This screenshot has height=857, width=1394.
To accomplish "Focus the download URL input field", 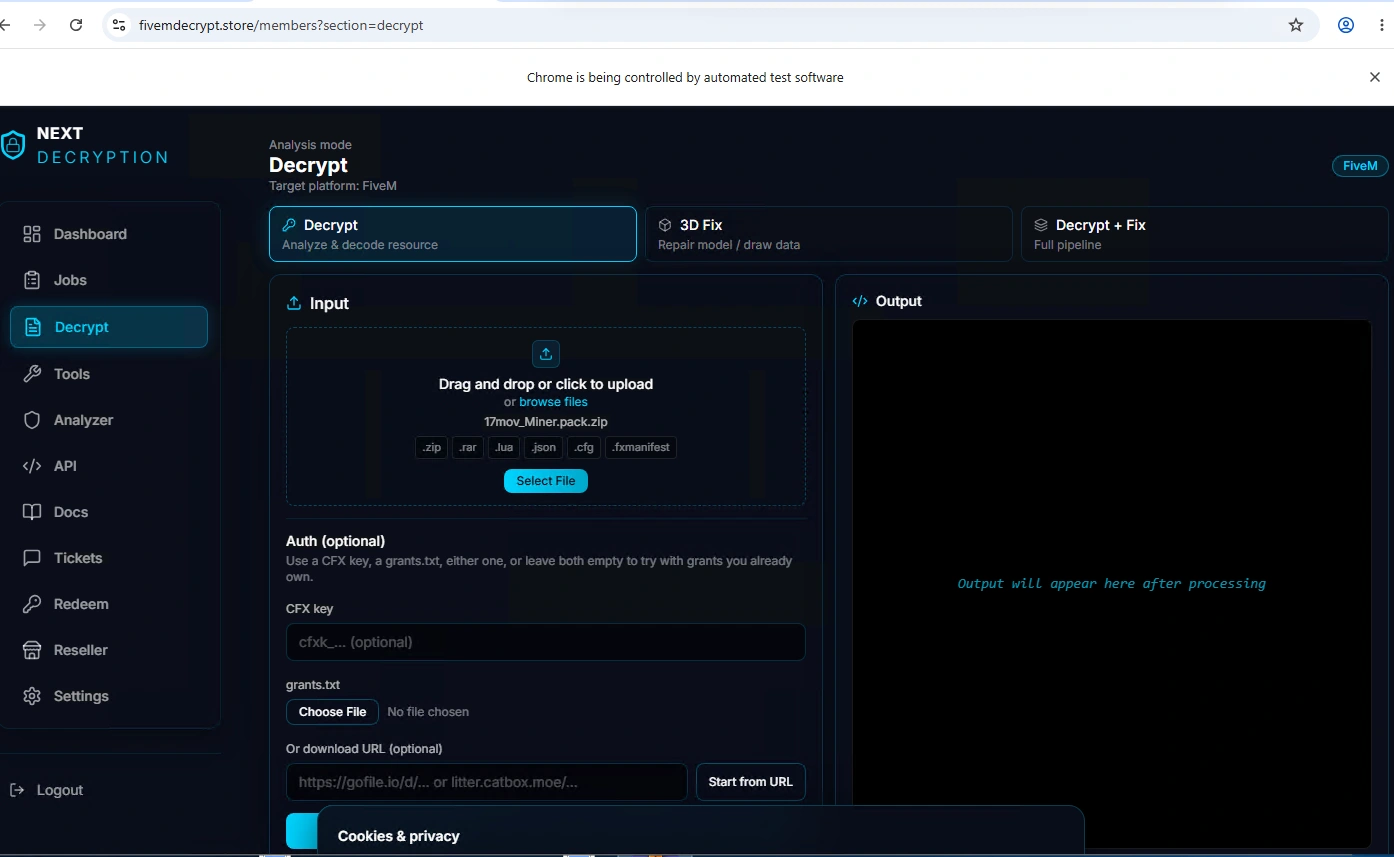I will coord(487,782).
